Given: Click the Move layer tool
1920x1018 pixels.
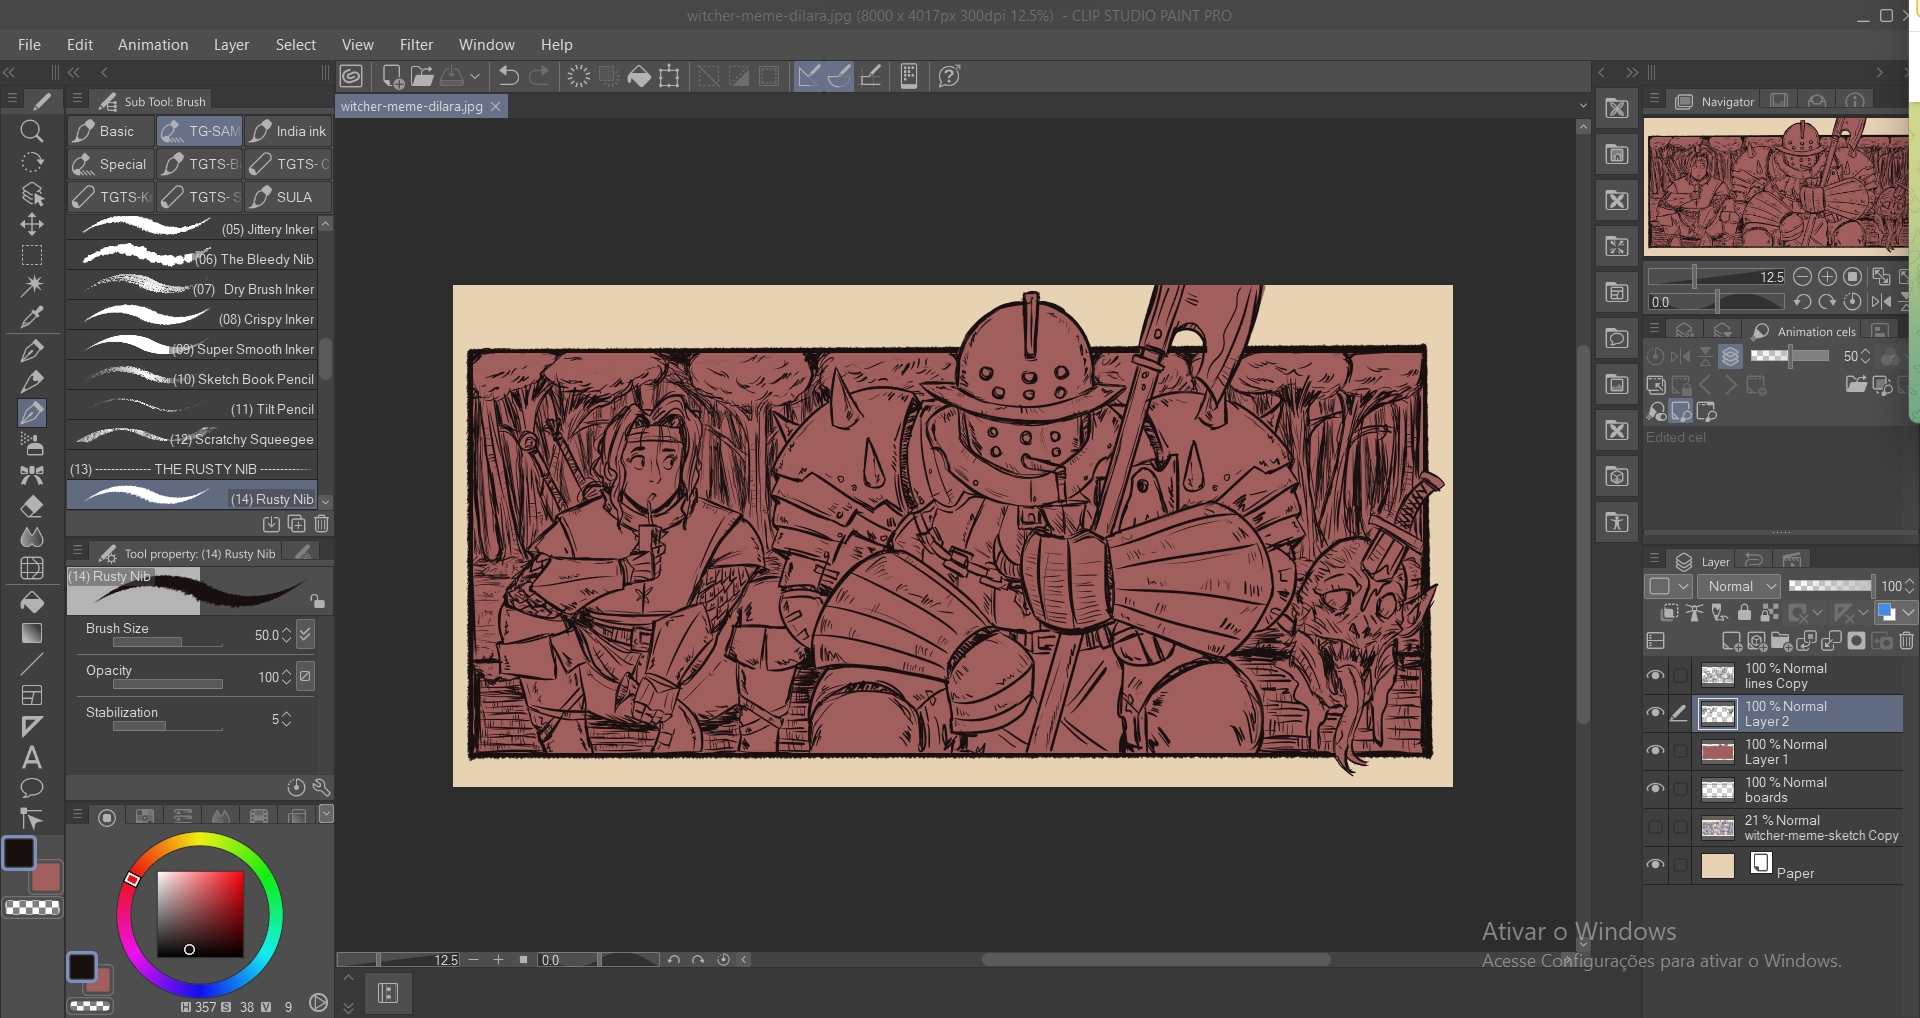Looking at the screenshot, I should (x=32, y=224).
